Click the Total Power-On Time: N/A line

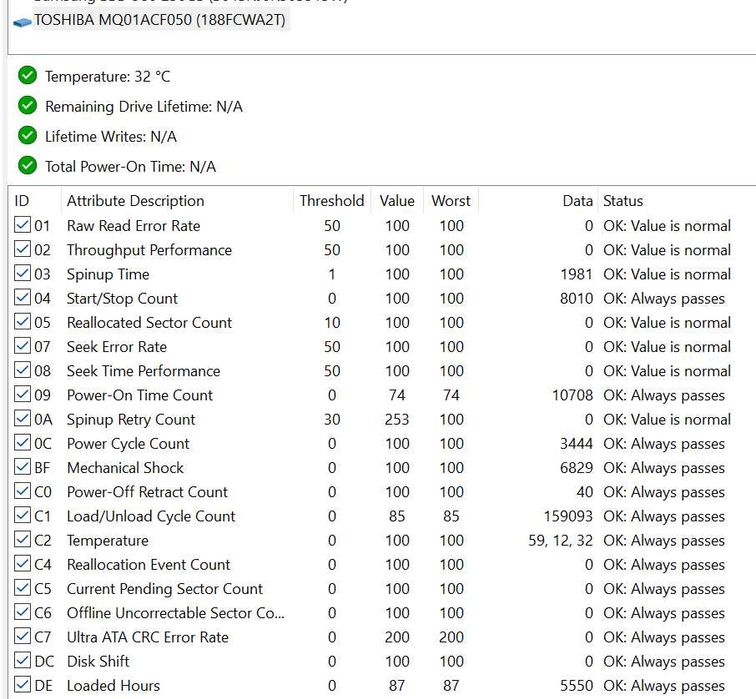pyautogui.click(x=130, y=167)
